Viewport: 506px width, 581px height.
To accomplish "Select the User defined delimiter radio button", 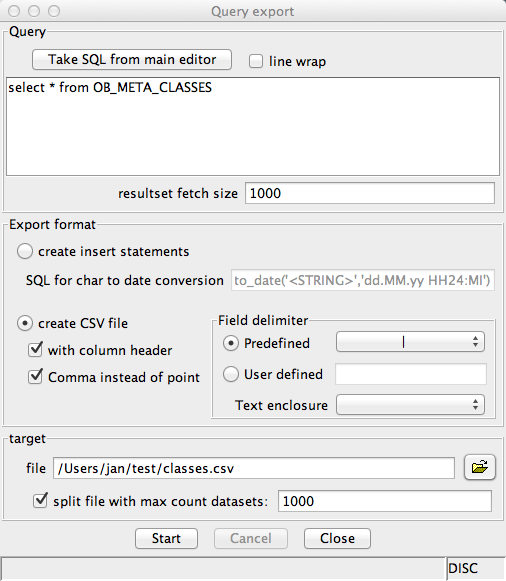I will pos(231,374).
